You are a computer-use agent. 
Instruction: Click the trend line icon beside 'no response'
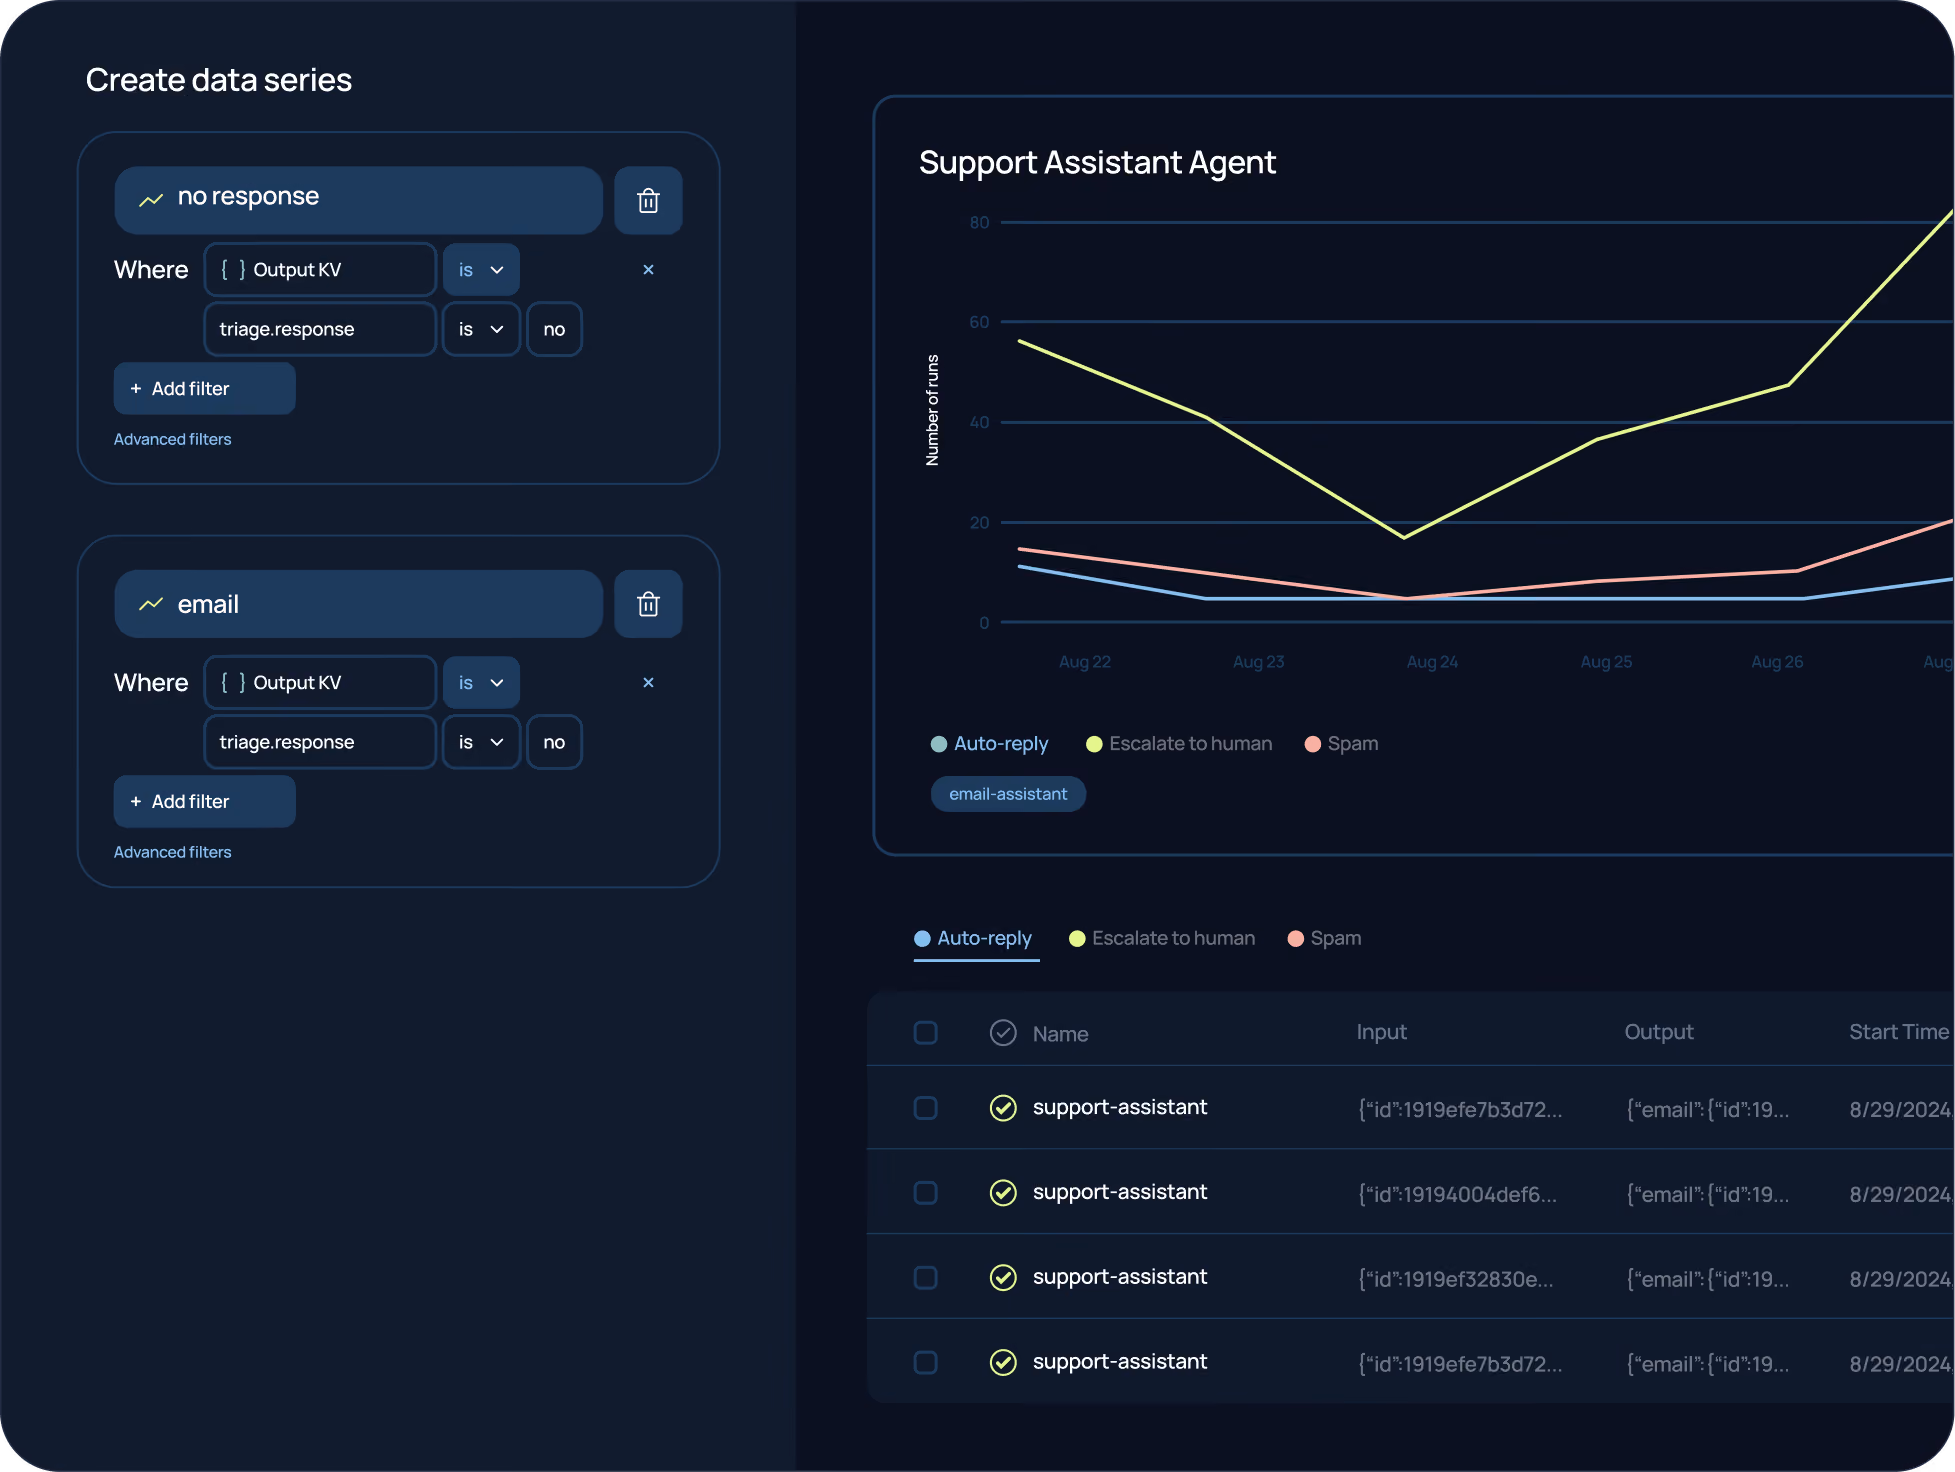click(151, 200)
